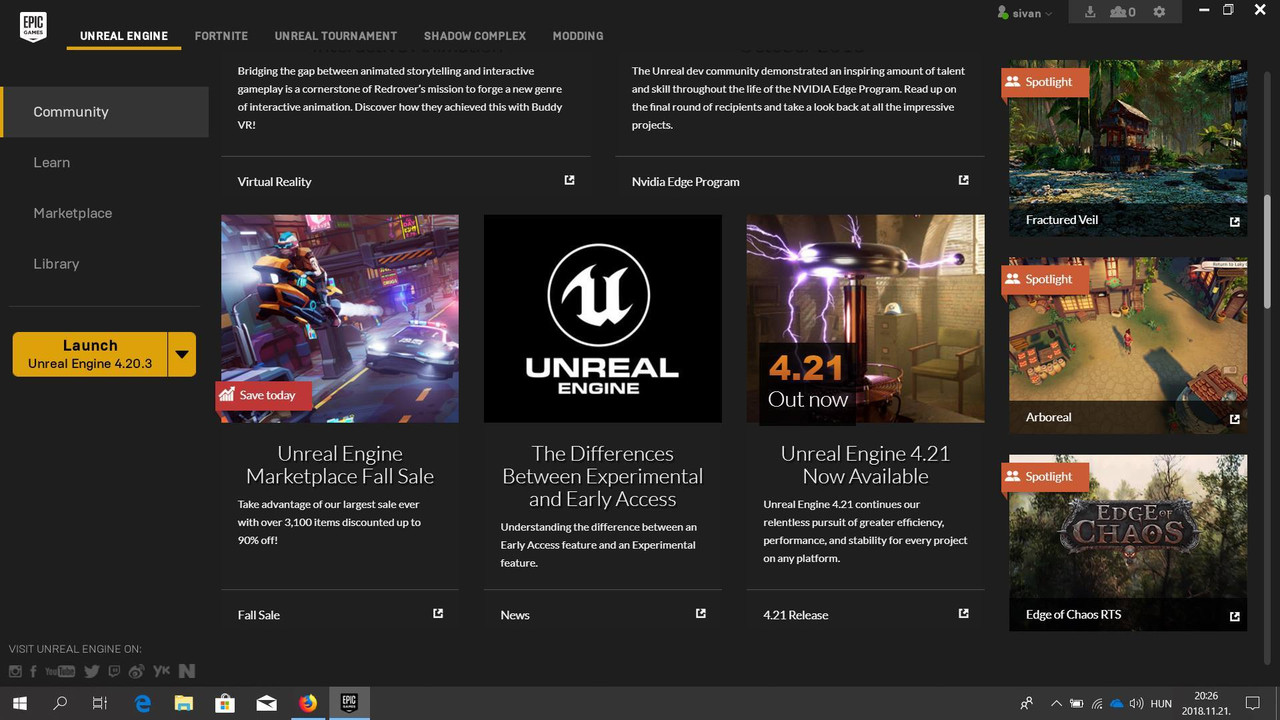Click the HUN language indicator

[1161, 704]
